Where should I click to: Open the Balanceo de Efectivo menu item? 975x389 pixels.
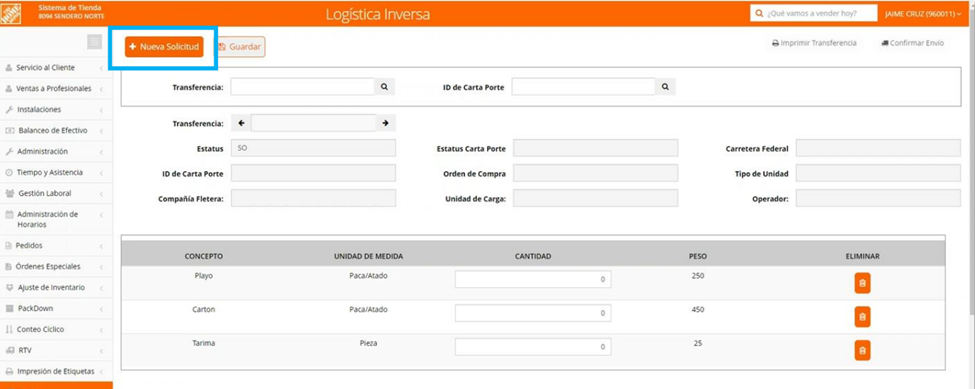[56, 130]
